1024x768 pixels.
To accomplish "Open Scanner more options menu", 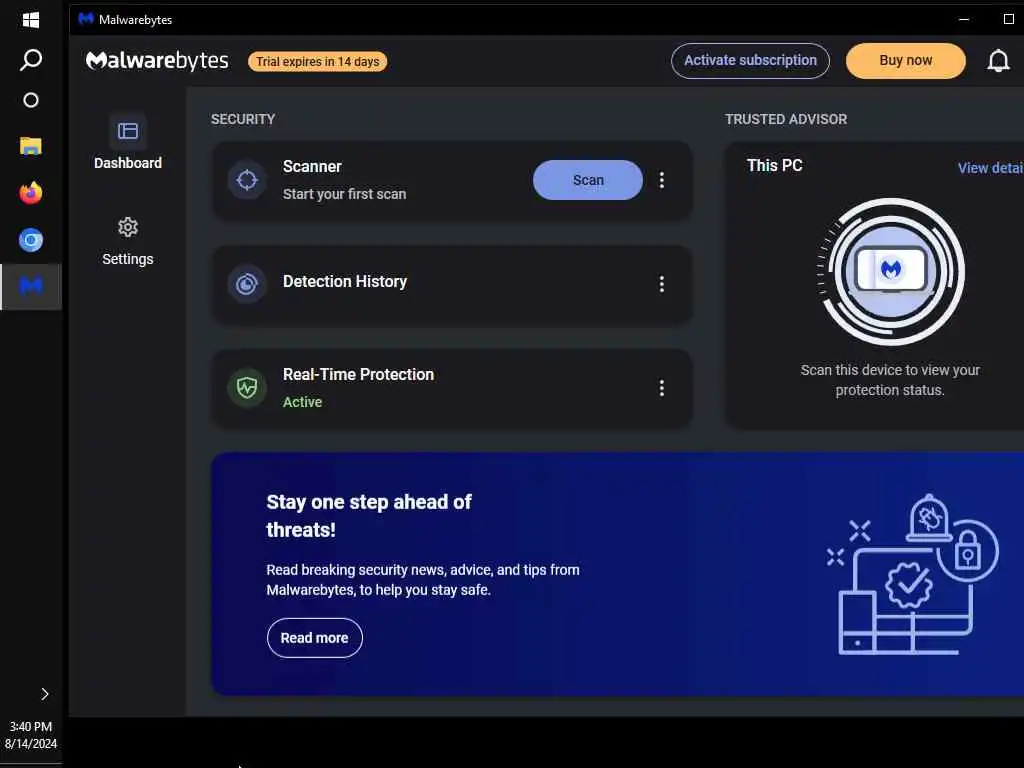I will point(662,180).
